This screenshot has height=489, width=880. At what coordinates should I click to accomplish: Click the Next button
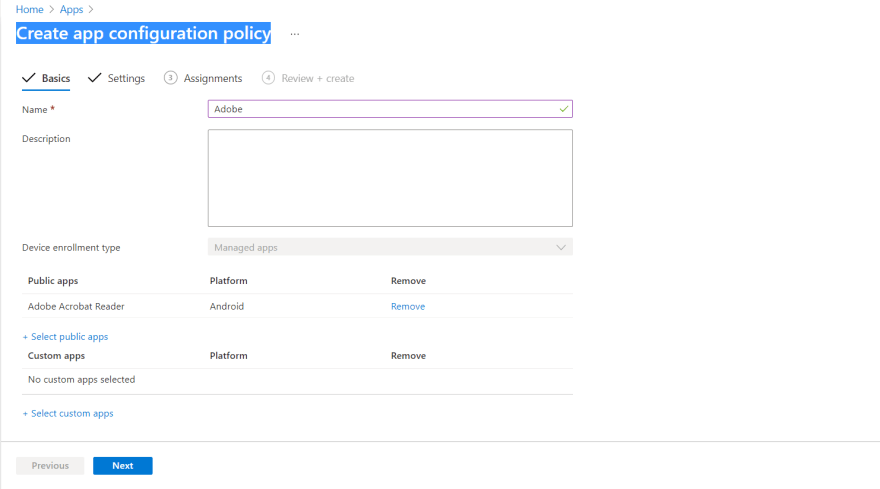[122, 465]
